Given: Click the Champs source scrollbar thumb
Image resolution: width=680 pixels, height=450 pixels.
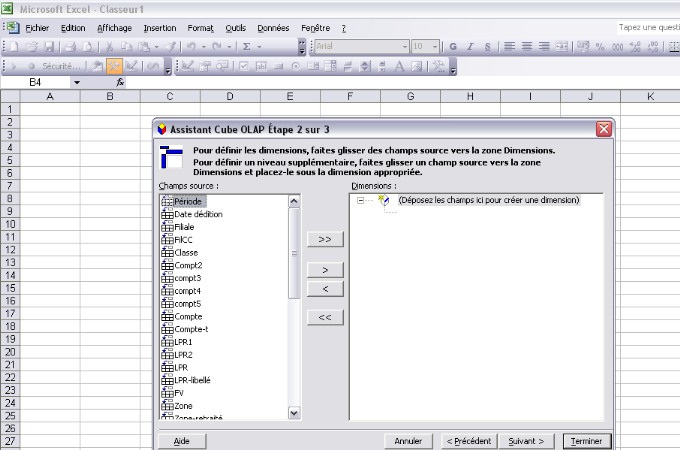Looking at the screenshot, I should click(x=294, y=253).
